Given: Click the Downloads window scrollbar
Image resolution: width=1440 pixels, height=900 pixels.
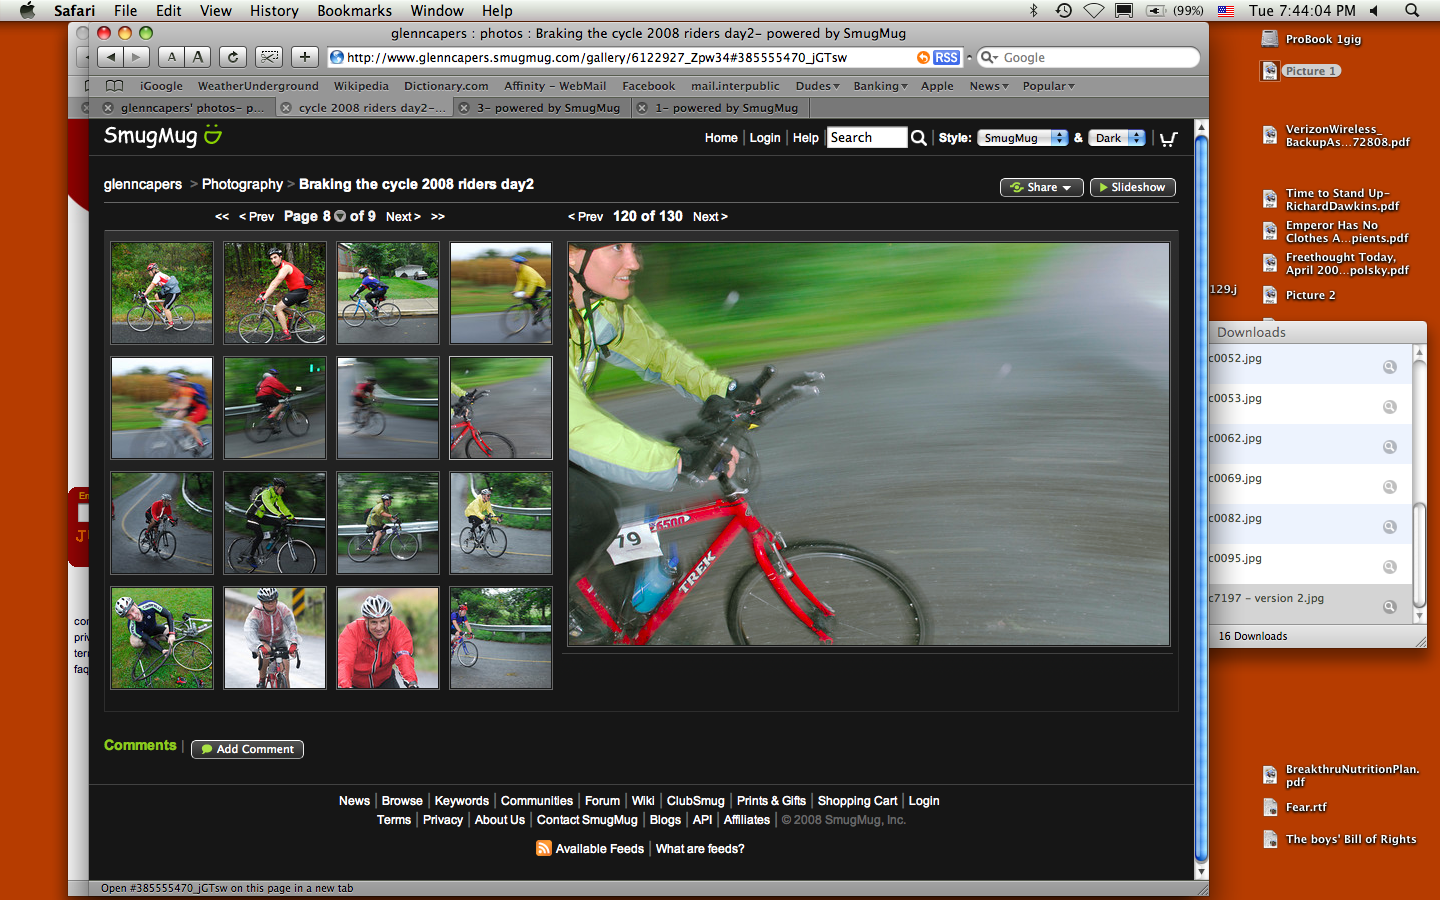Looking at the screenshot, I should [x=1418, y=554].
